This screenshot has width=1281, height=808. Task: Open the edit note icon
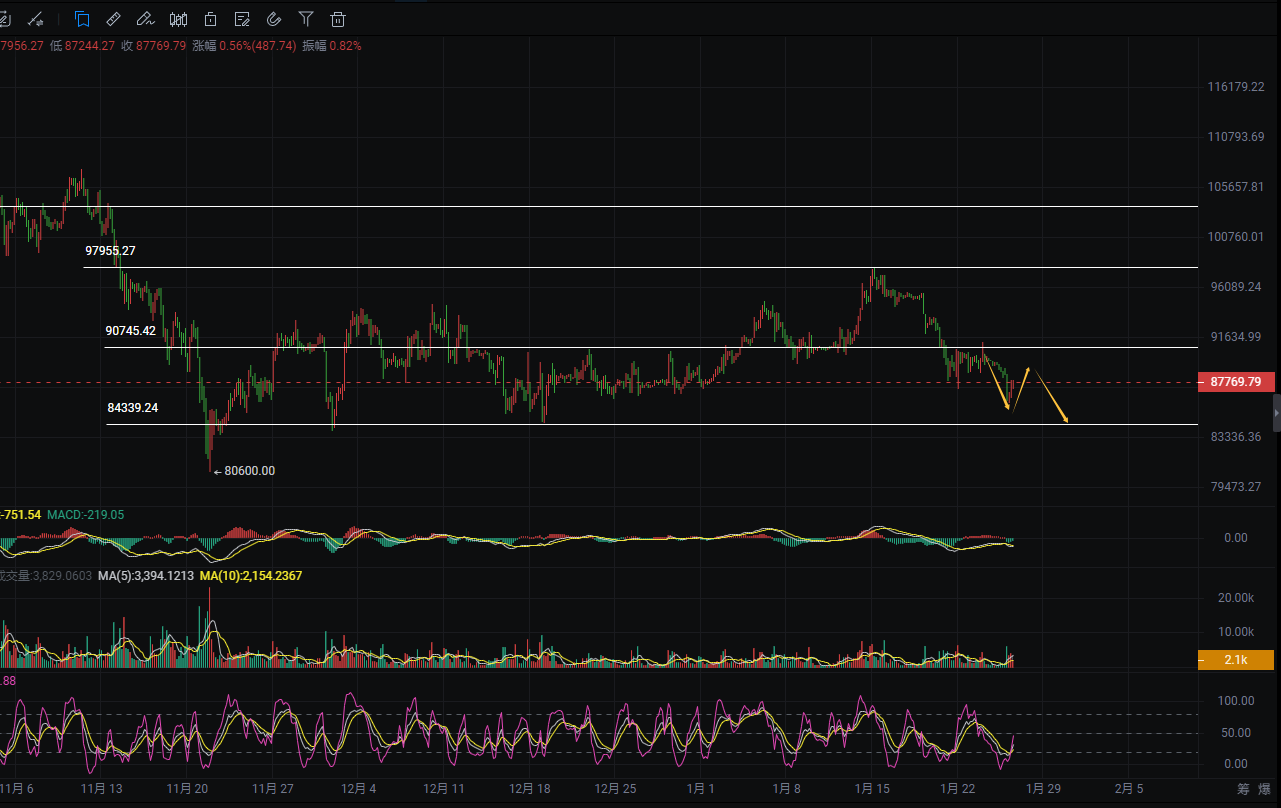point(242,19)
